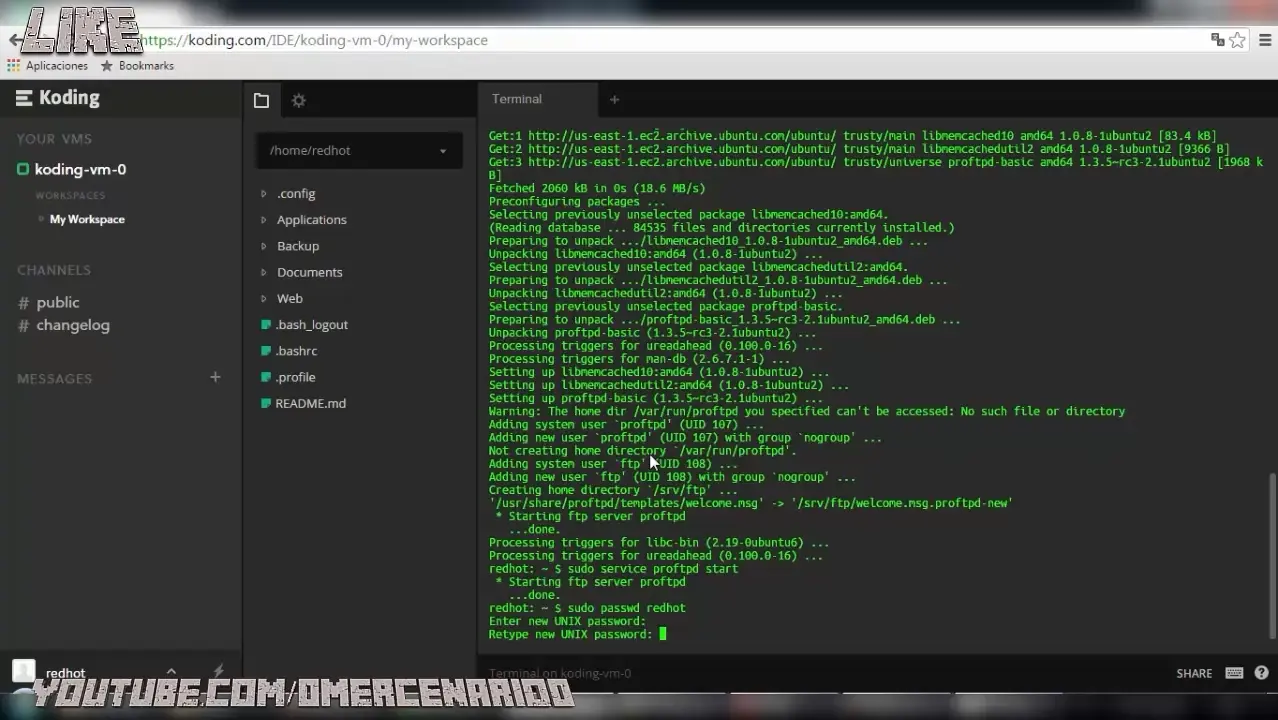Click the .bashrc file icon
The width and height of the screenshot is (1278, 720).
(266, 351)
